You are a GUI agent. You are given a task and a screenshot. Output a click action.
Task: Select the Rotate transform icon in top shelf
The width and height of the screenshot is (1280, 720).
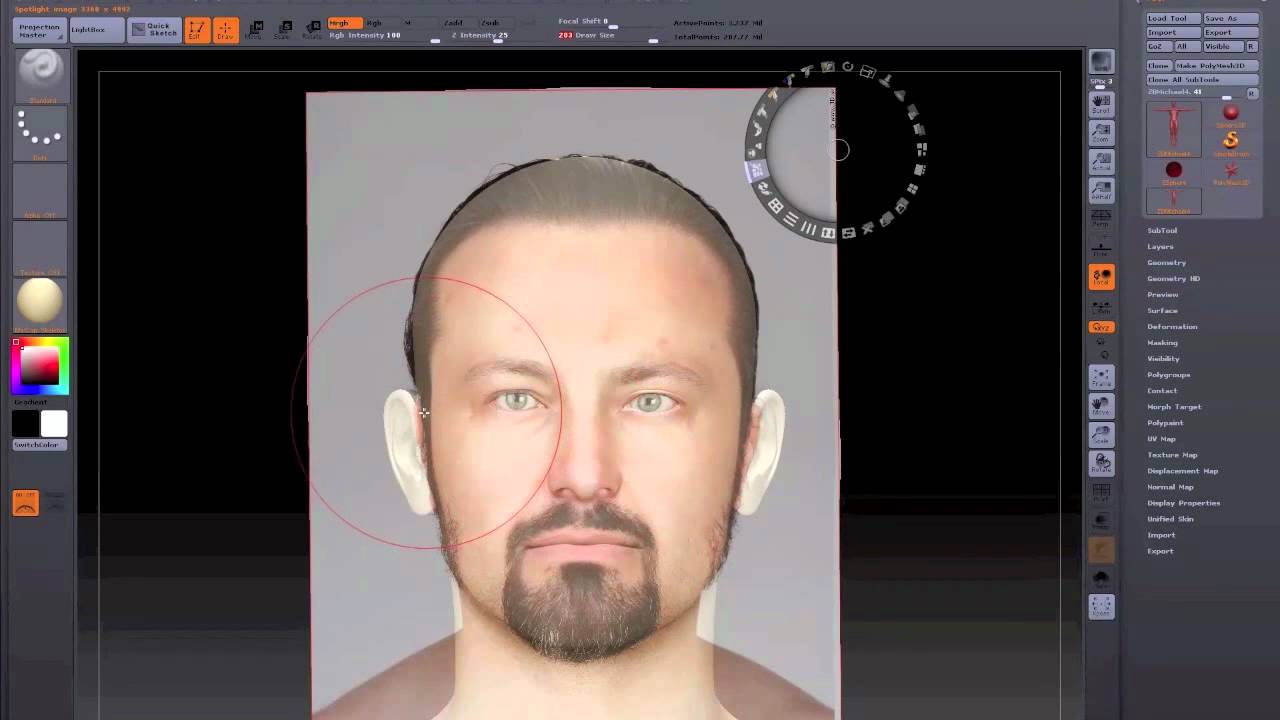pos(313,30)
